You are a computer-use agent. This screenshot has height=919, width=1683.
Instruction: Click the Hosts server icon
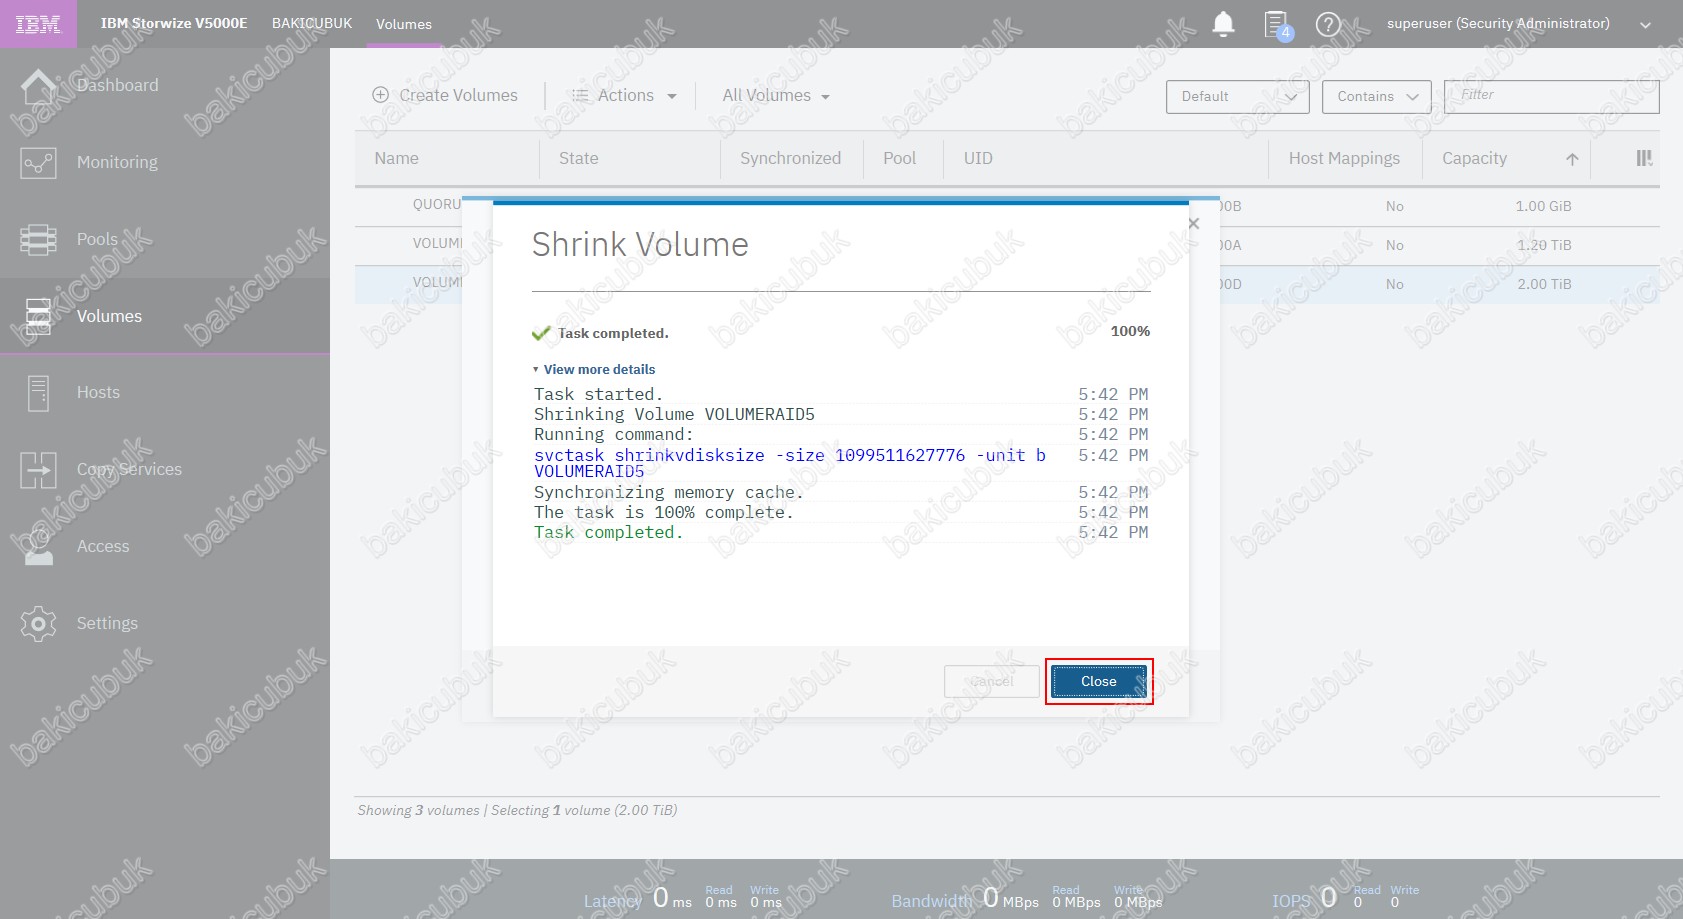click(x=38, y=393)
